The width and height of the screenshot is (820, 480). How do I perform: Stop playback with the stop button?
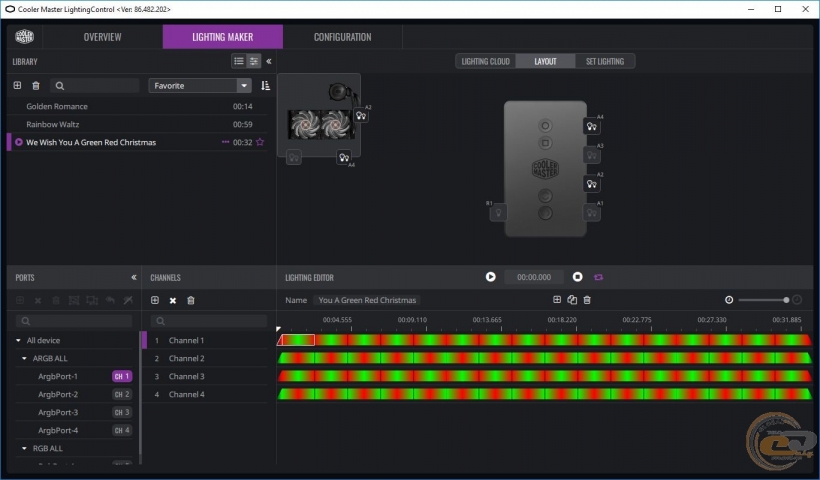pos(577,277)
